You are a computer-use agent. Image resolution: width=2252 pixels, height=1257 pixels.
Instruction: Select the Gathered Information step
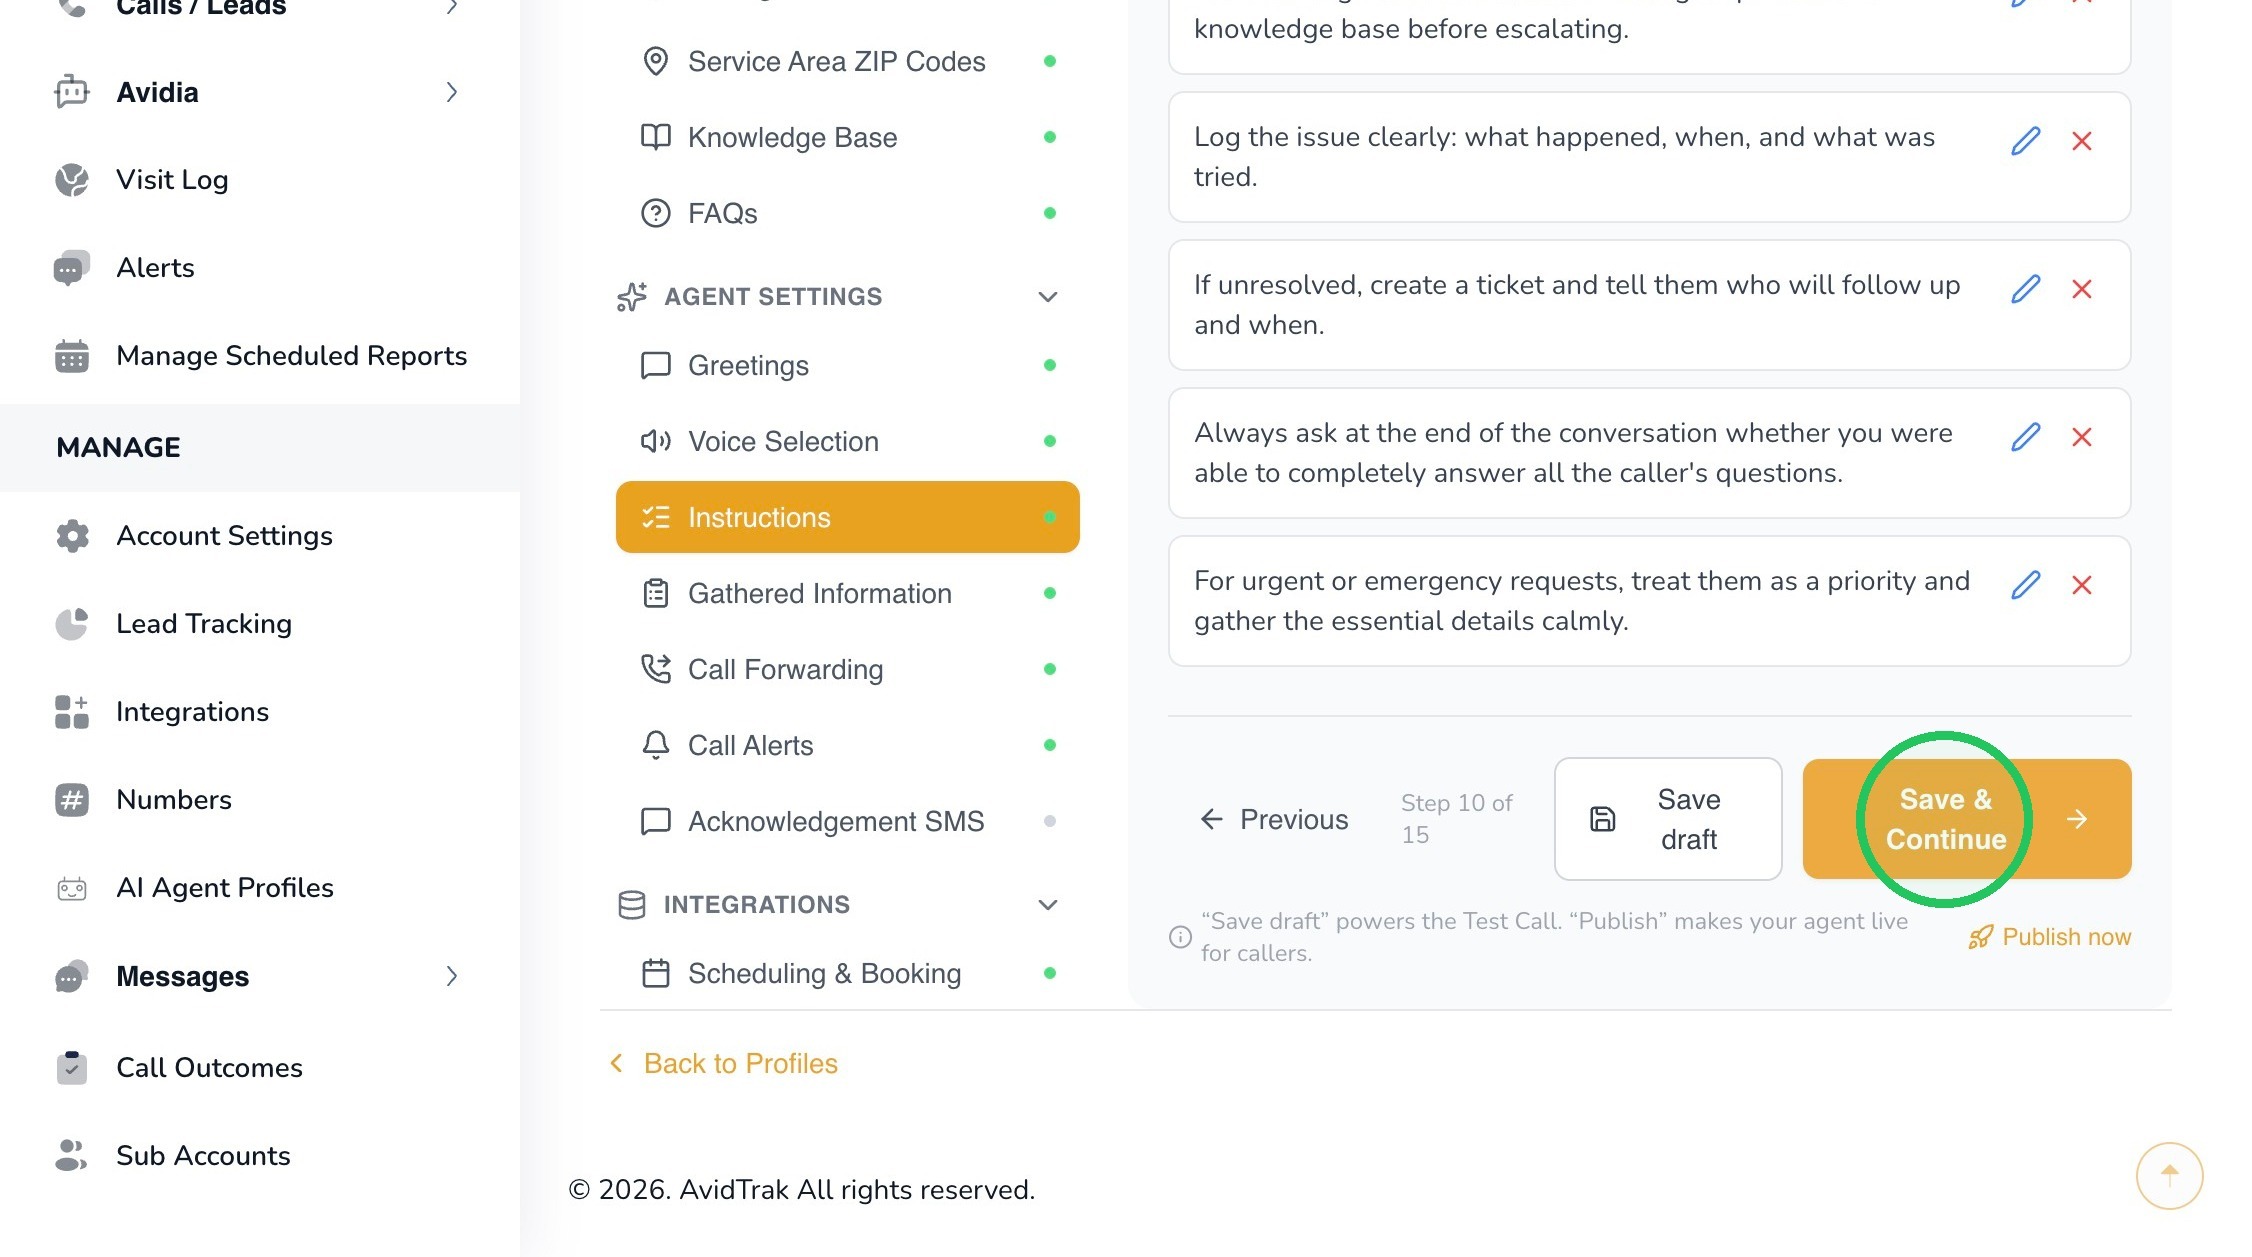pos(847,593)
